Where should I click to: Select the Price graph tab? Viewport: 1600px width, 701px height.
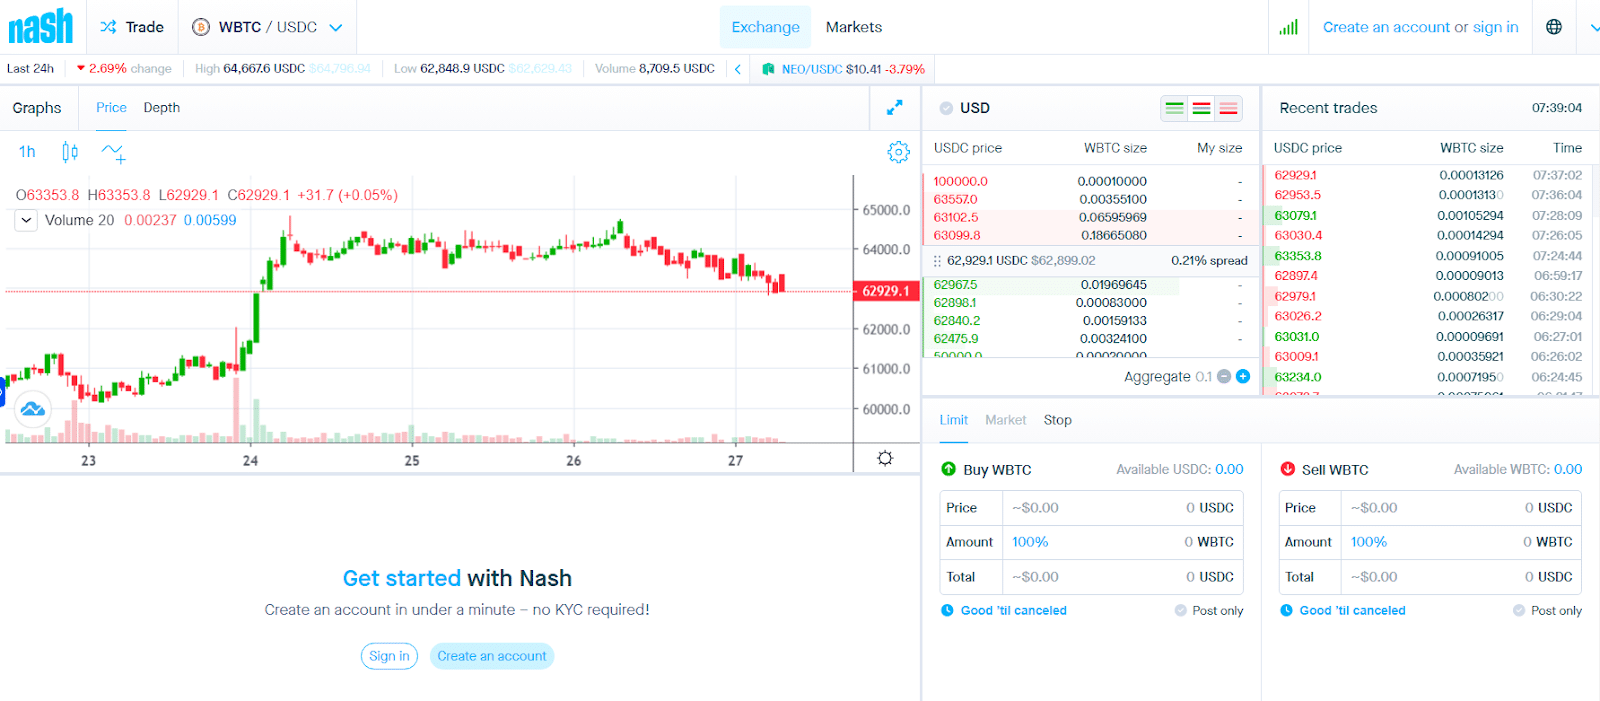[x=111, y=107]
